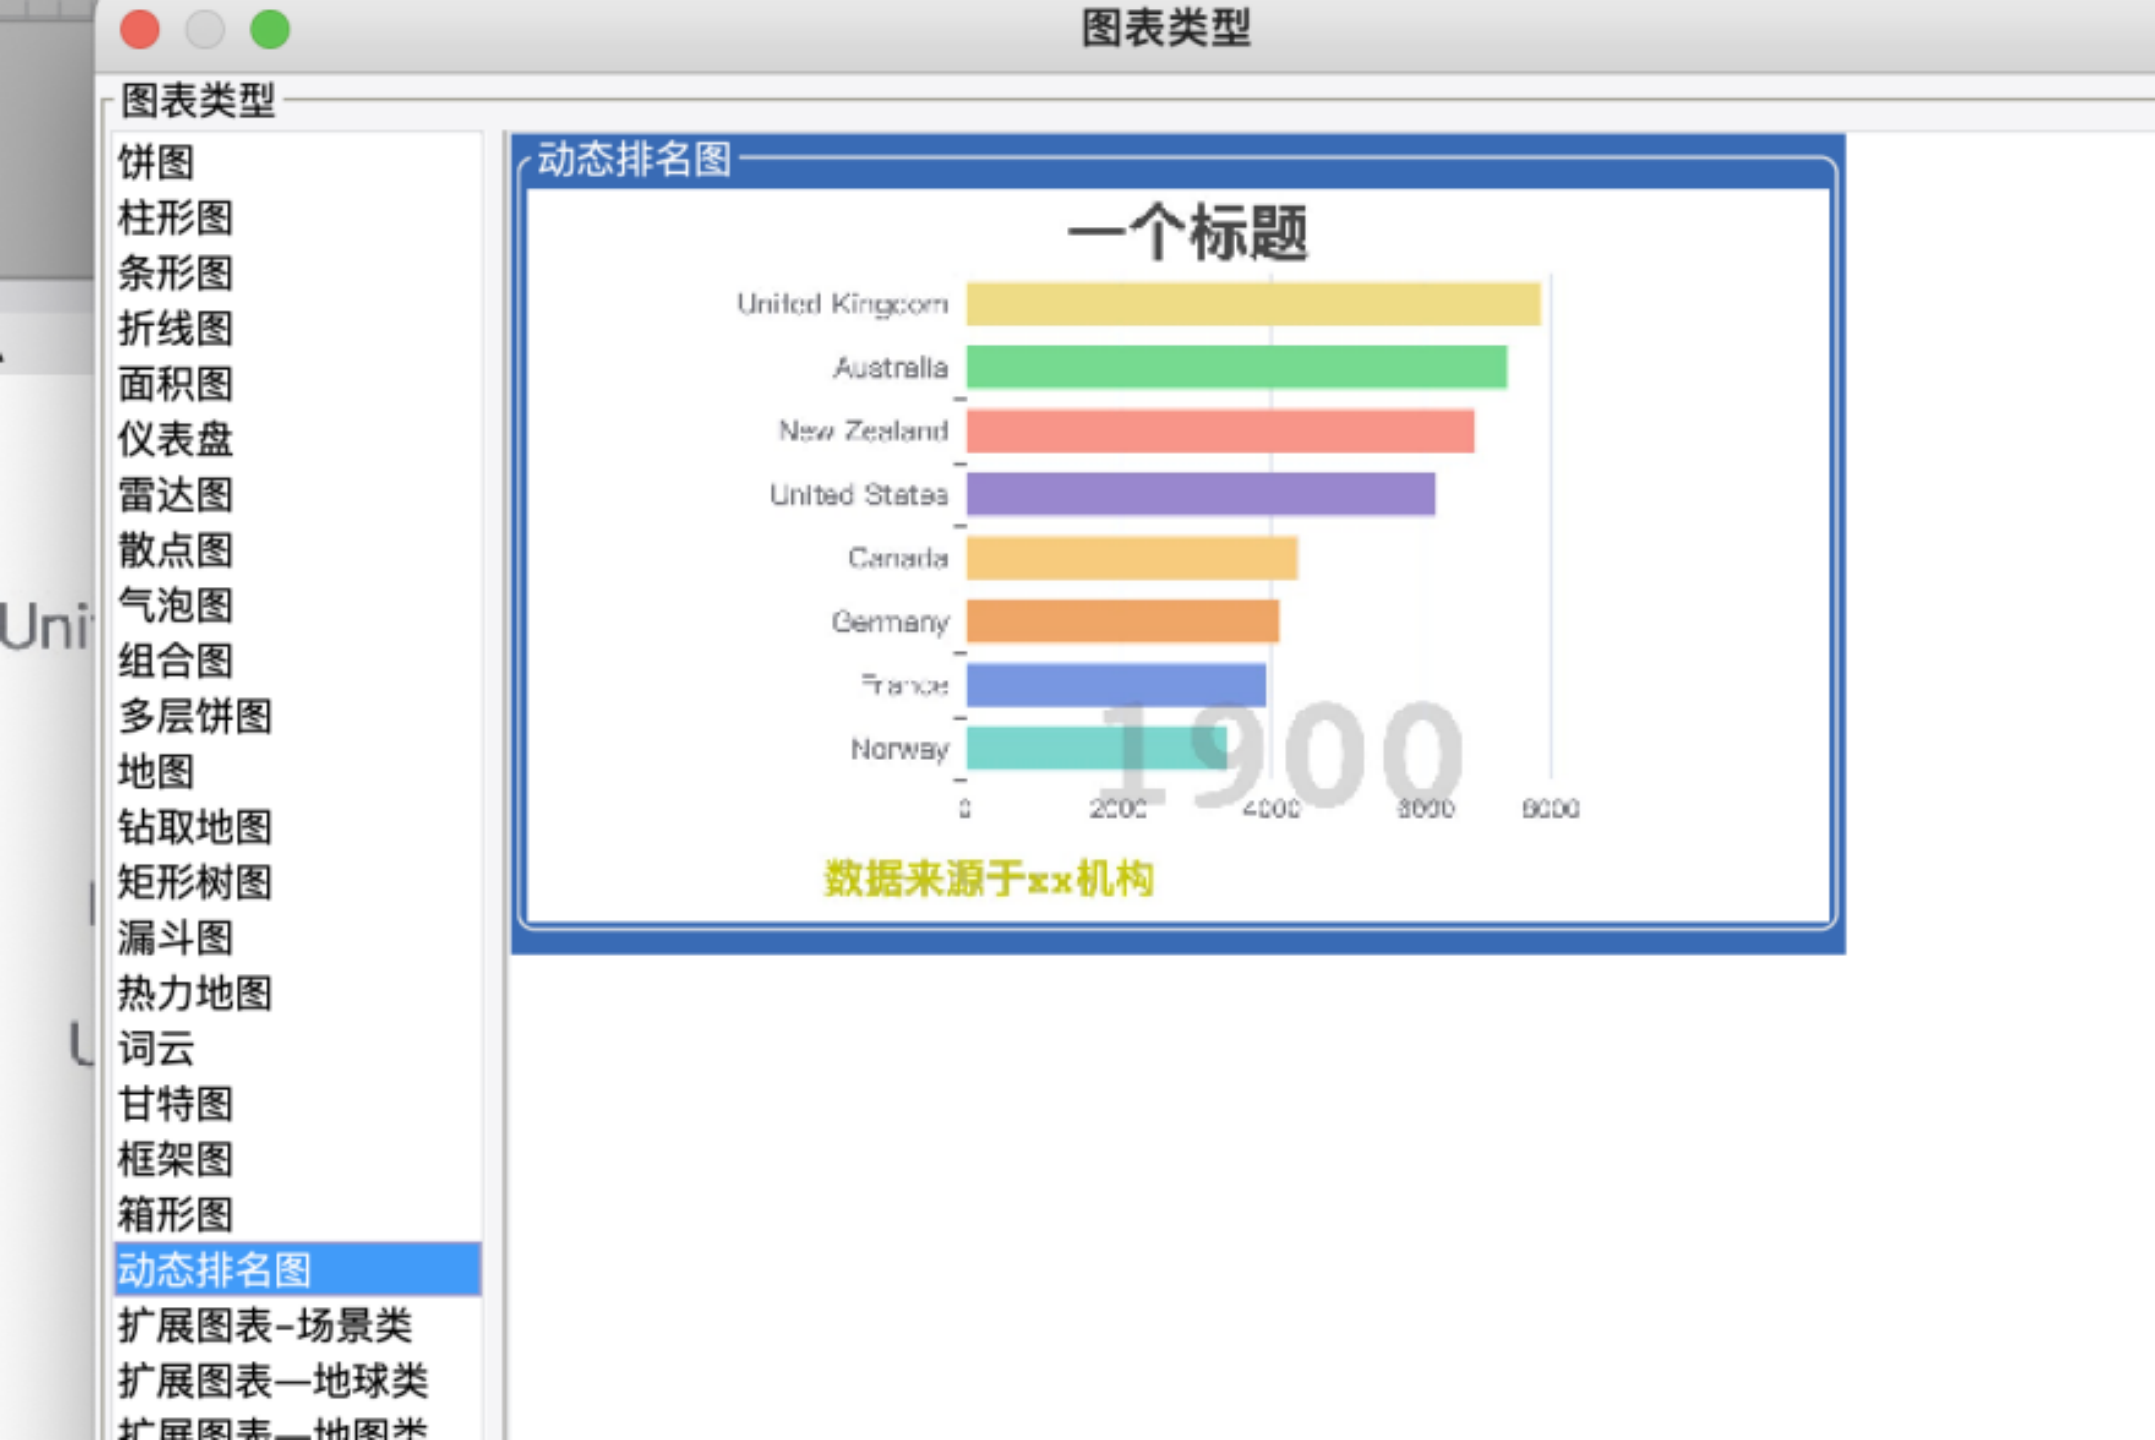Select 热力地图 in the list
This screenshot has width=2155, height=1440.
coord(195,993)
